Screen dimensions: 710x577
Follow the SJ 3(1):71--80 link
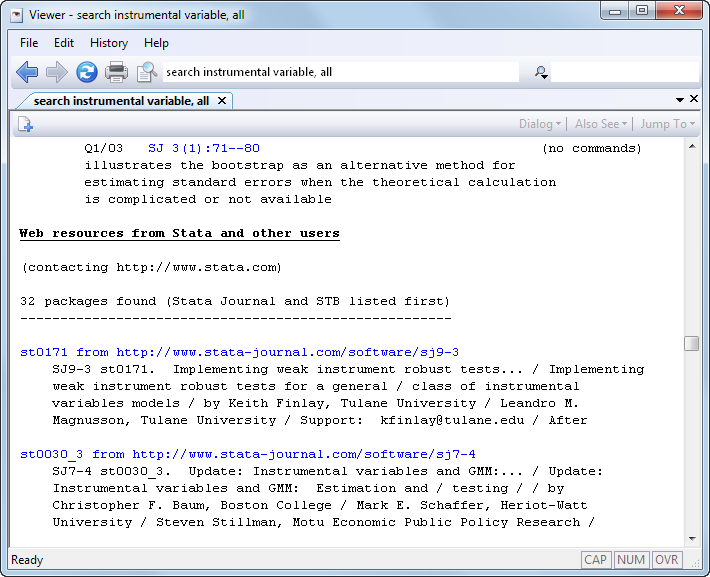[203, 148]
